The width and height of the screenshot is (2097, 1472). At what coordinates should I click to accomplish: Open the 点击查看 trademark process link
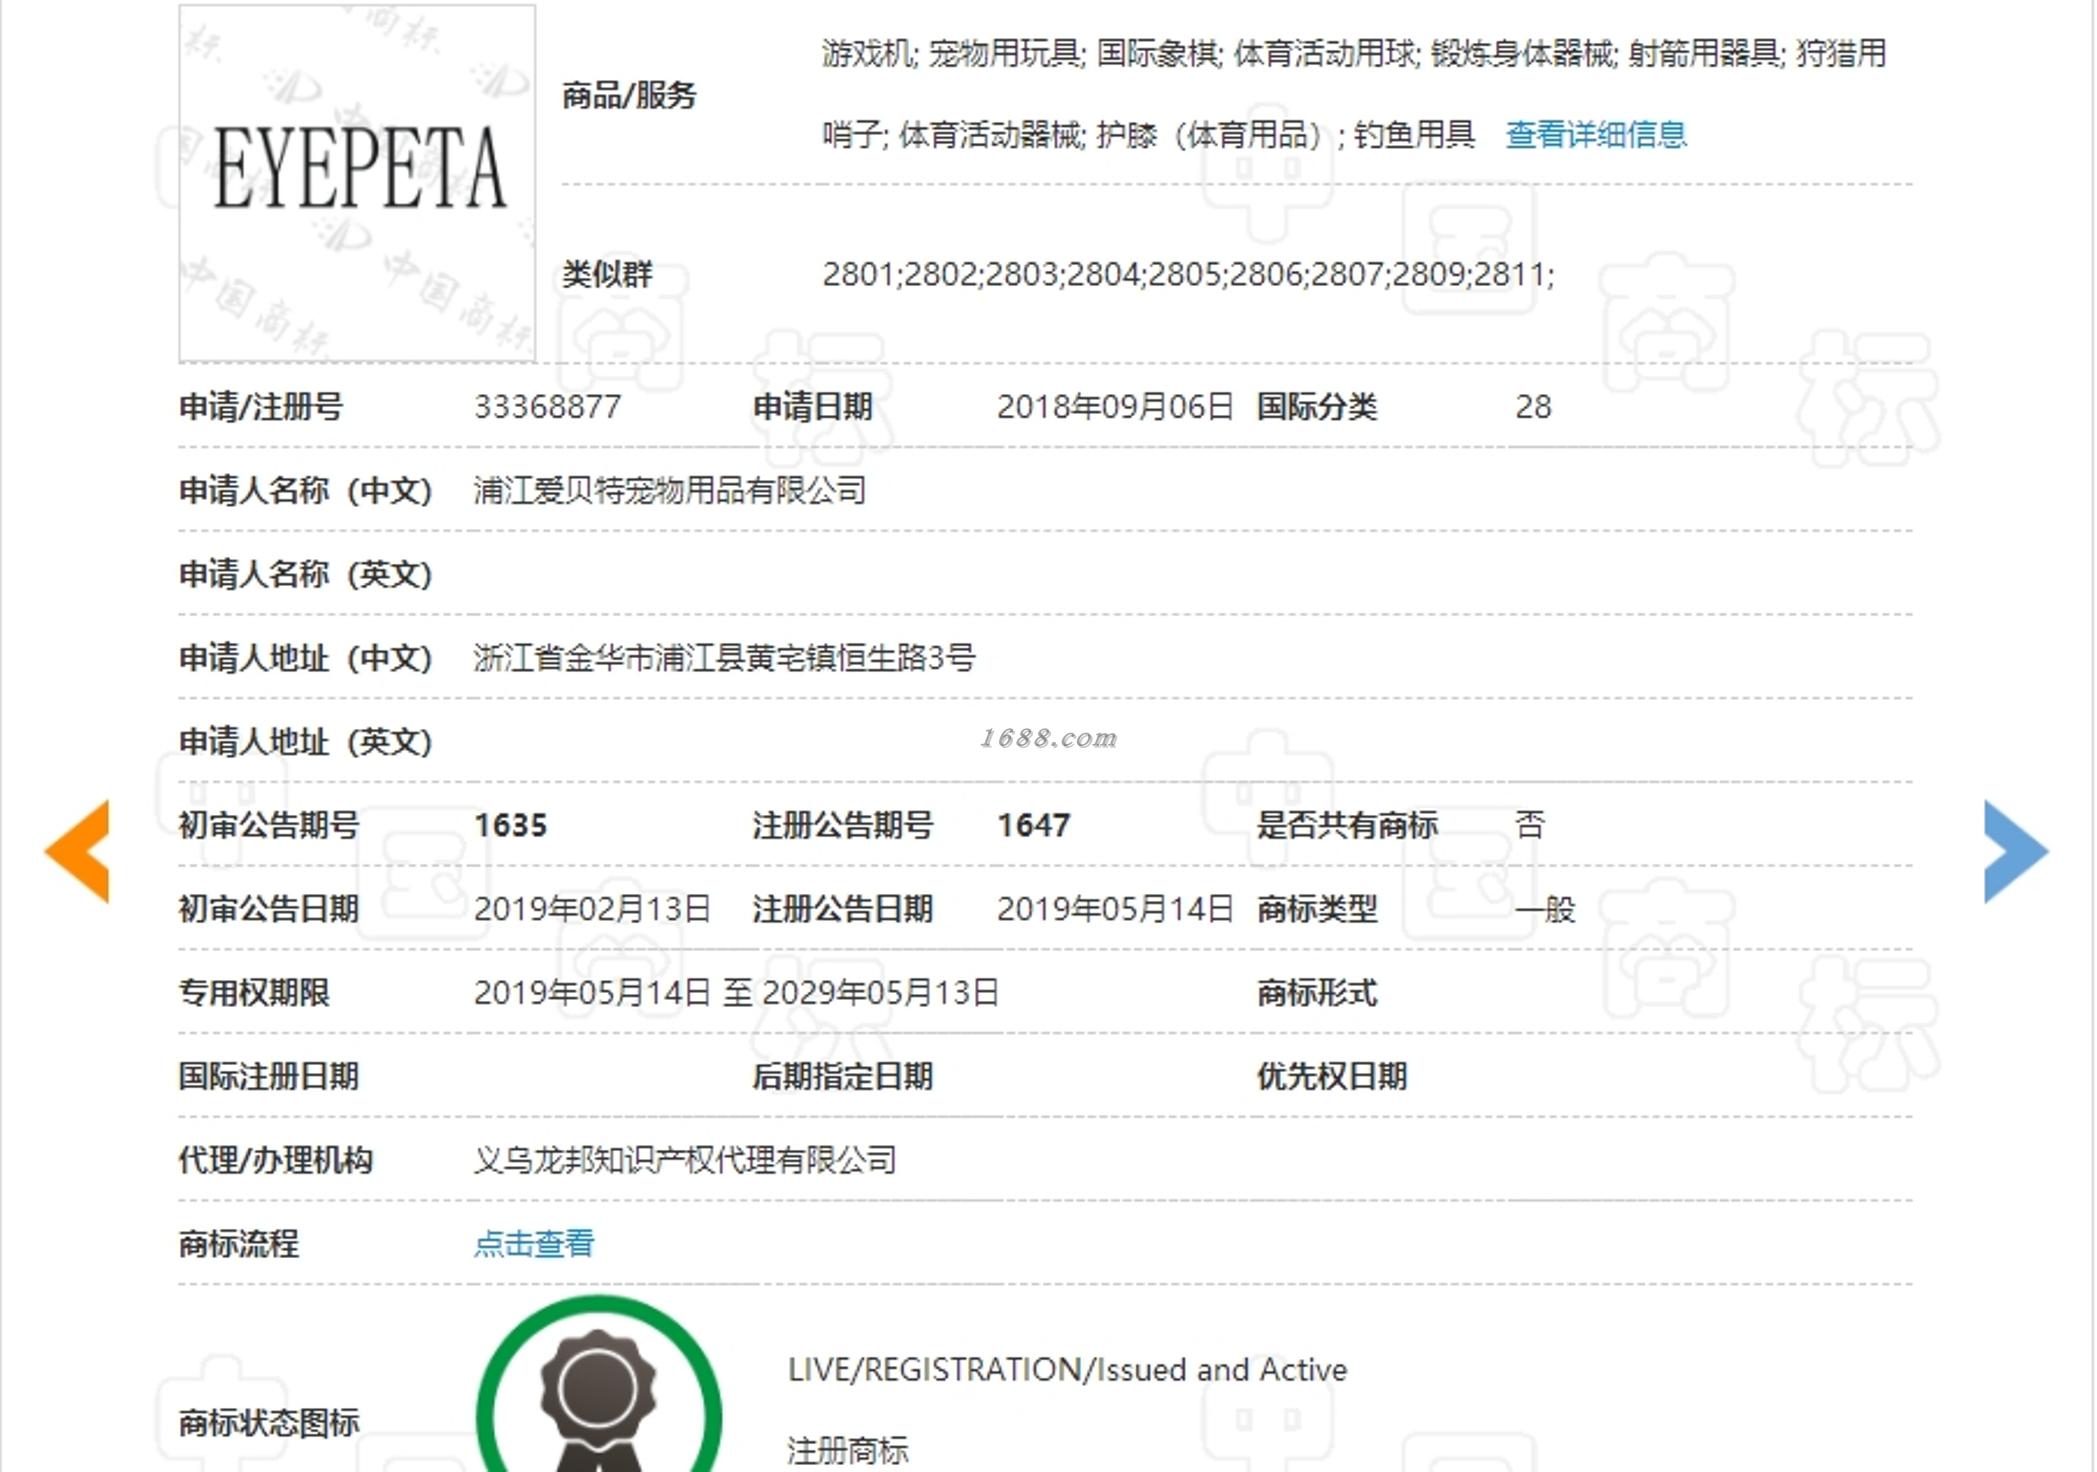(534, 1243)
